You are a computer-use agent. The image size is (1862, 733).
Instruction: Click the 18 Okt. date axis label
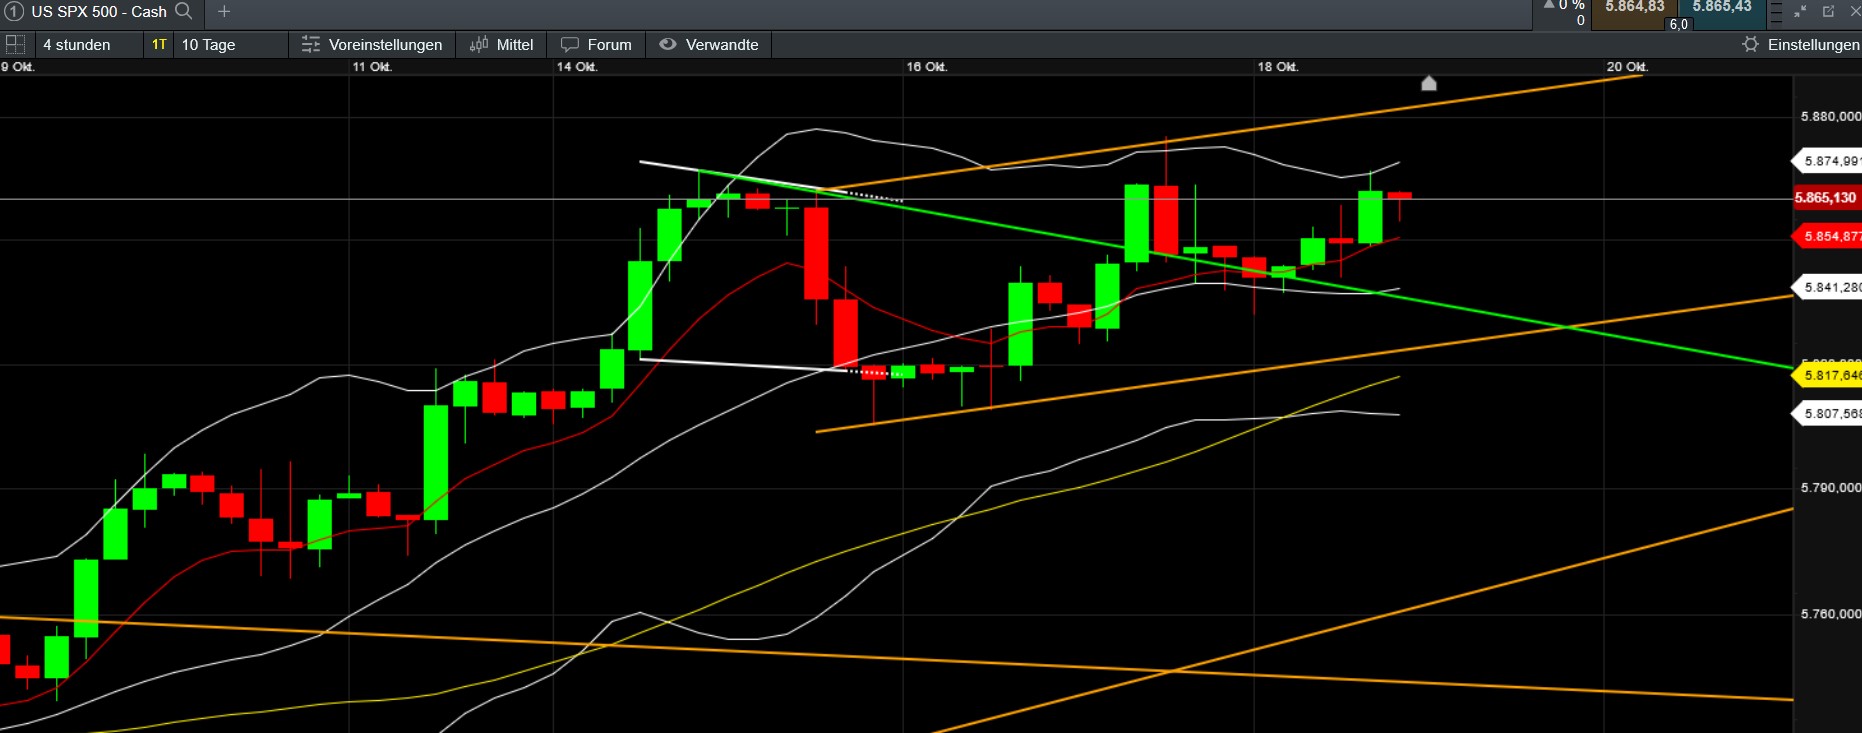(x=1278, y=67)
